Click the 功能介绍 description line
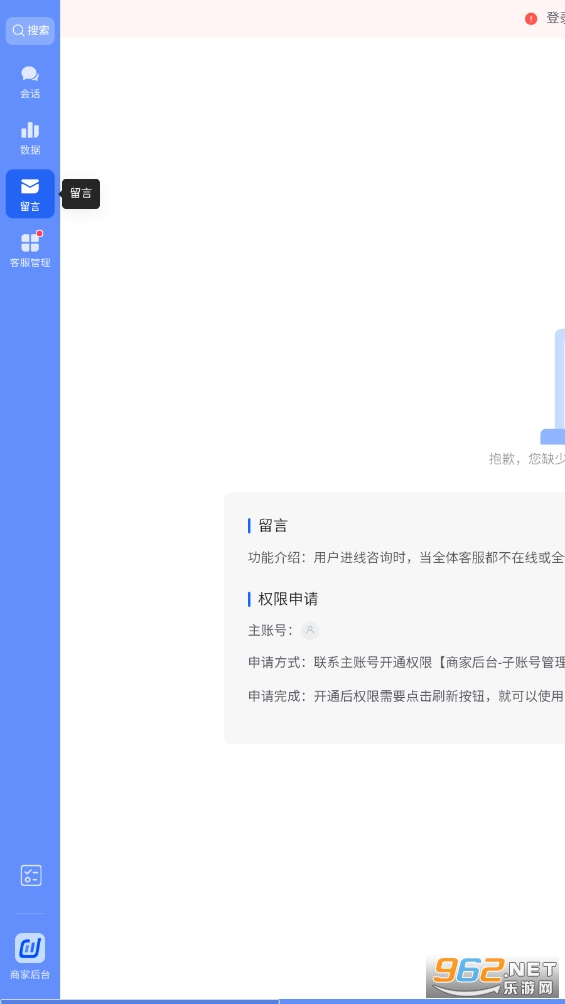The image size is (565, 1004). (x=406, y=558)
